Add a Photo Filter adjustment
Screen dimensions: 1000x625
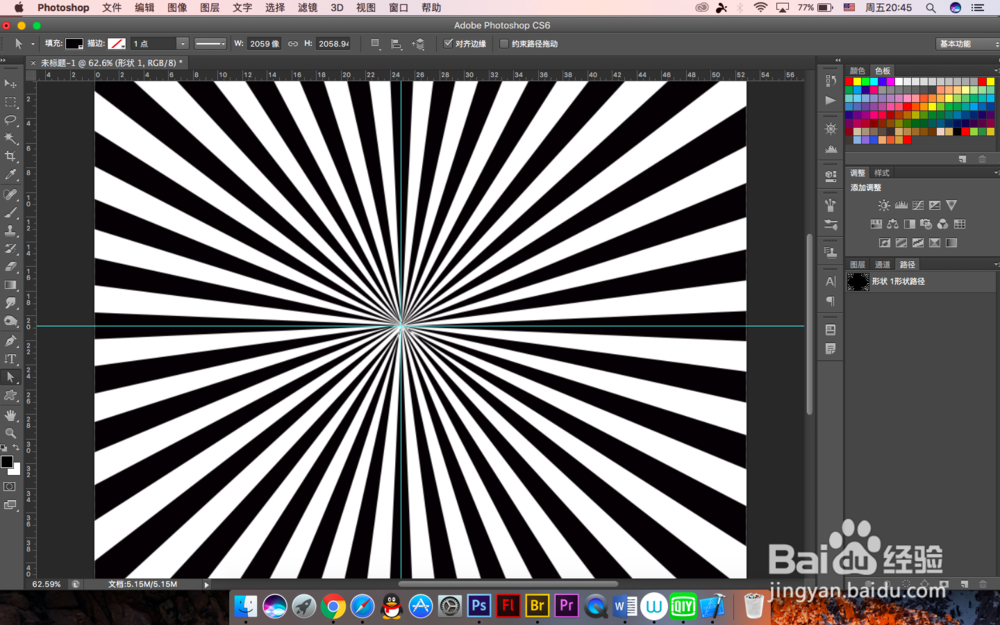(x=926, y=224)
